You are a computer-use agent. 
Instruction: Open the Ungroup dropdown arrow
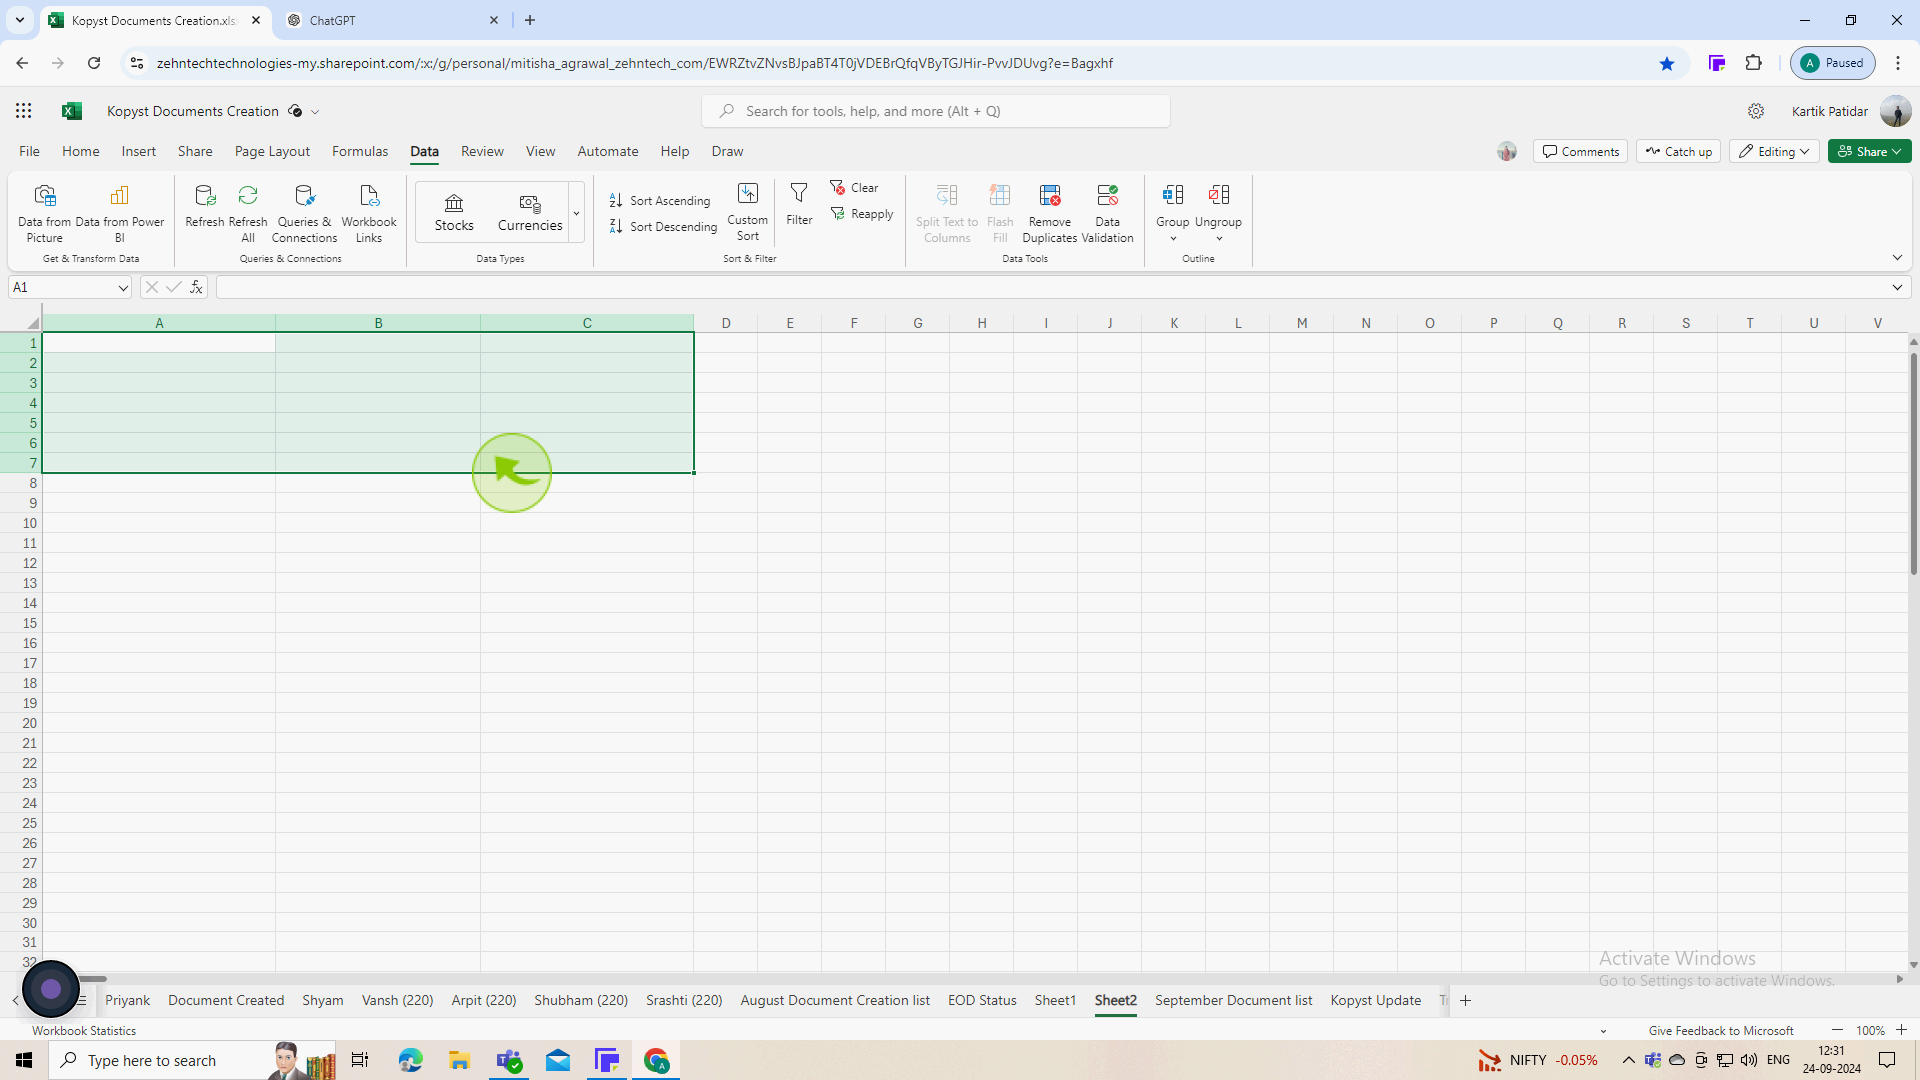coord(1219,239)
